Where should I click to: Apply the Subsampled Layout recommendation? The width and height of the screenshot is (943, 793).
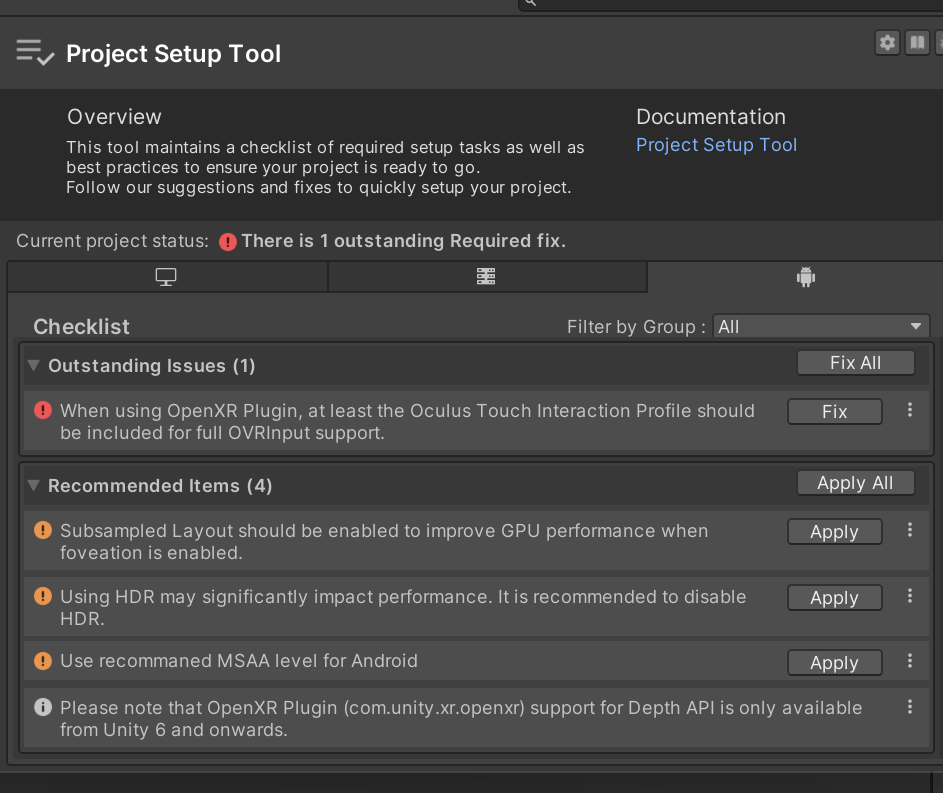click(834, 532)
